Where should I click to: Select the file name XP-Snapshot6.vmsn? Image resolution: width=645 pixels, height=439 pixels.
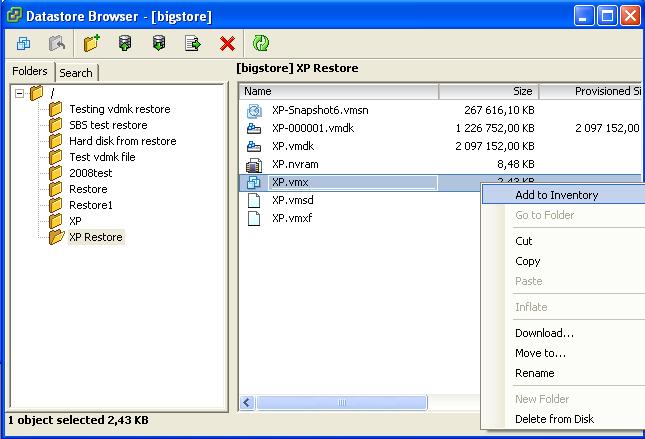coord(320,110)
